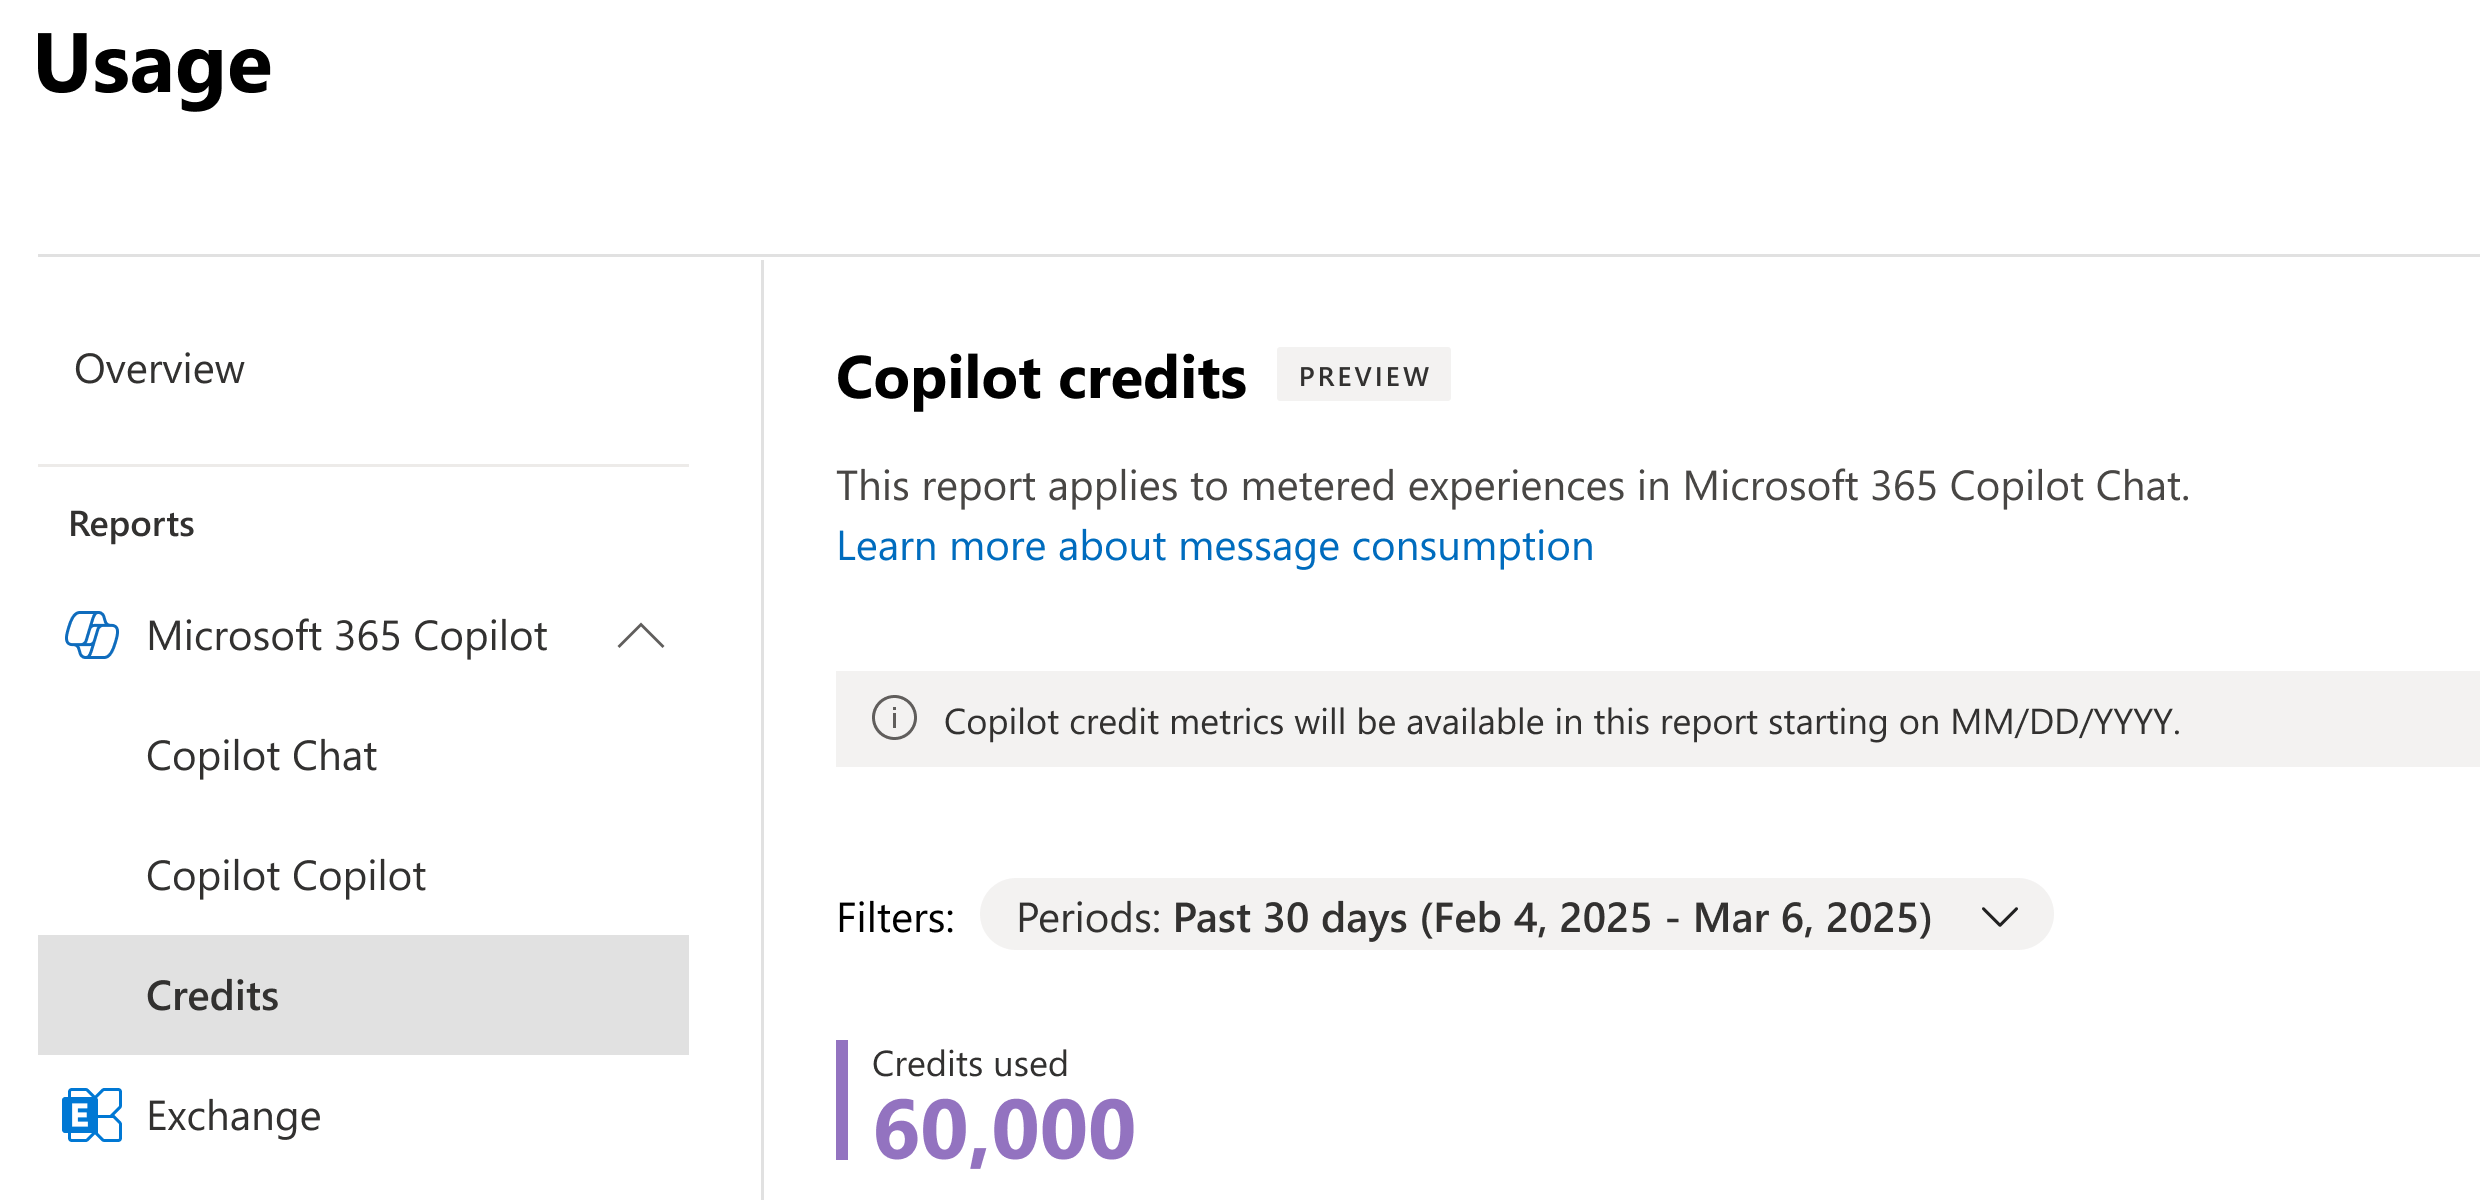Click the Exchange icon in sidebar
Screen dimensions: 2480x1200
[92, 1115]
